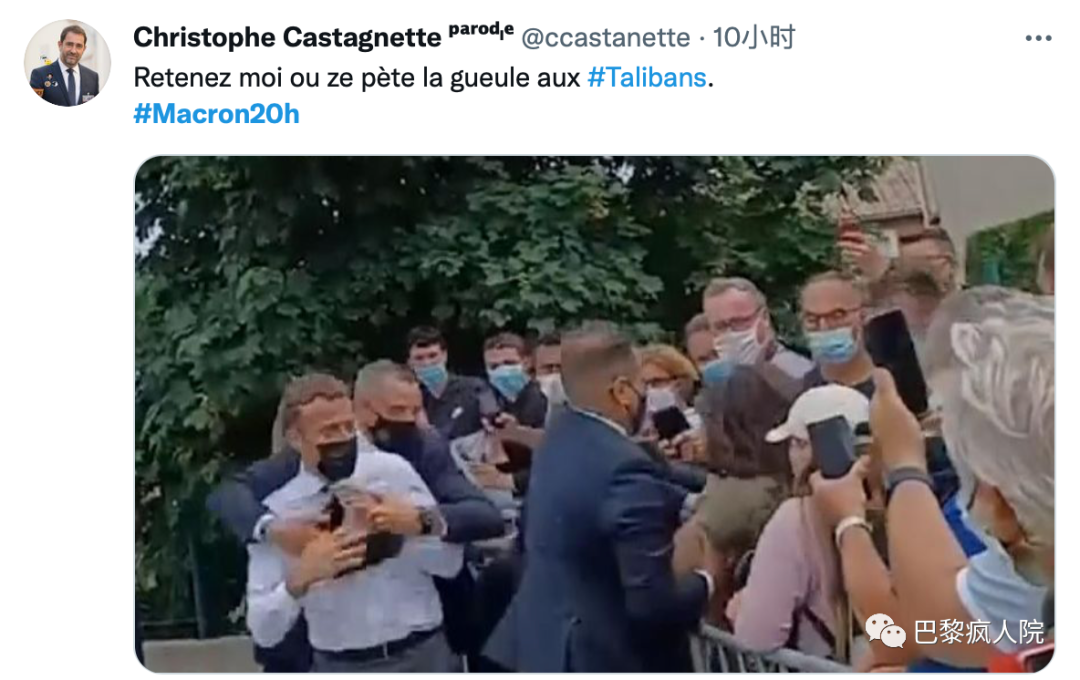The image size is (1080, 680).
Task: Click the black phone held up at right
Action: pos(896,362)
